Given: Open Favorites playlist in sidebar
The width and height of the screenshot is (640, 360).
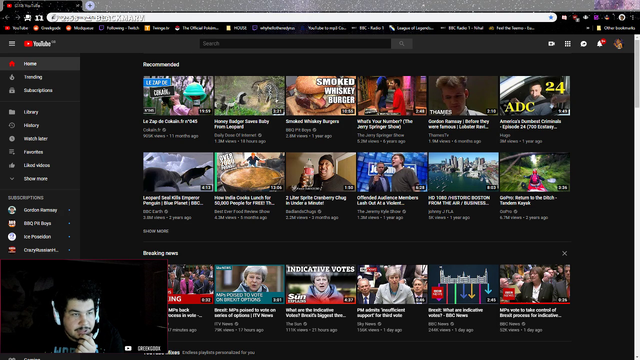Looking at the screenshot, I should [x=40, y=152].
